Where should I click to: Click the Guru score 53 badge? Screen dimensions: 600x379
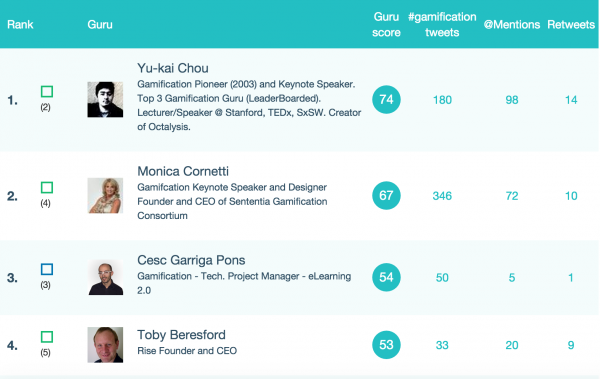coord(386,345)
